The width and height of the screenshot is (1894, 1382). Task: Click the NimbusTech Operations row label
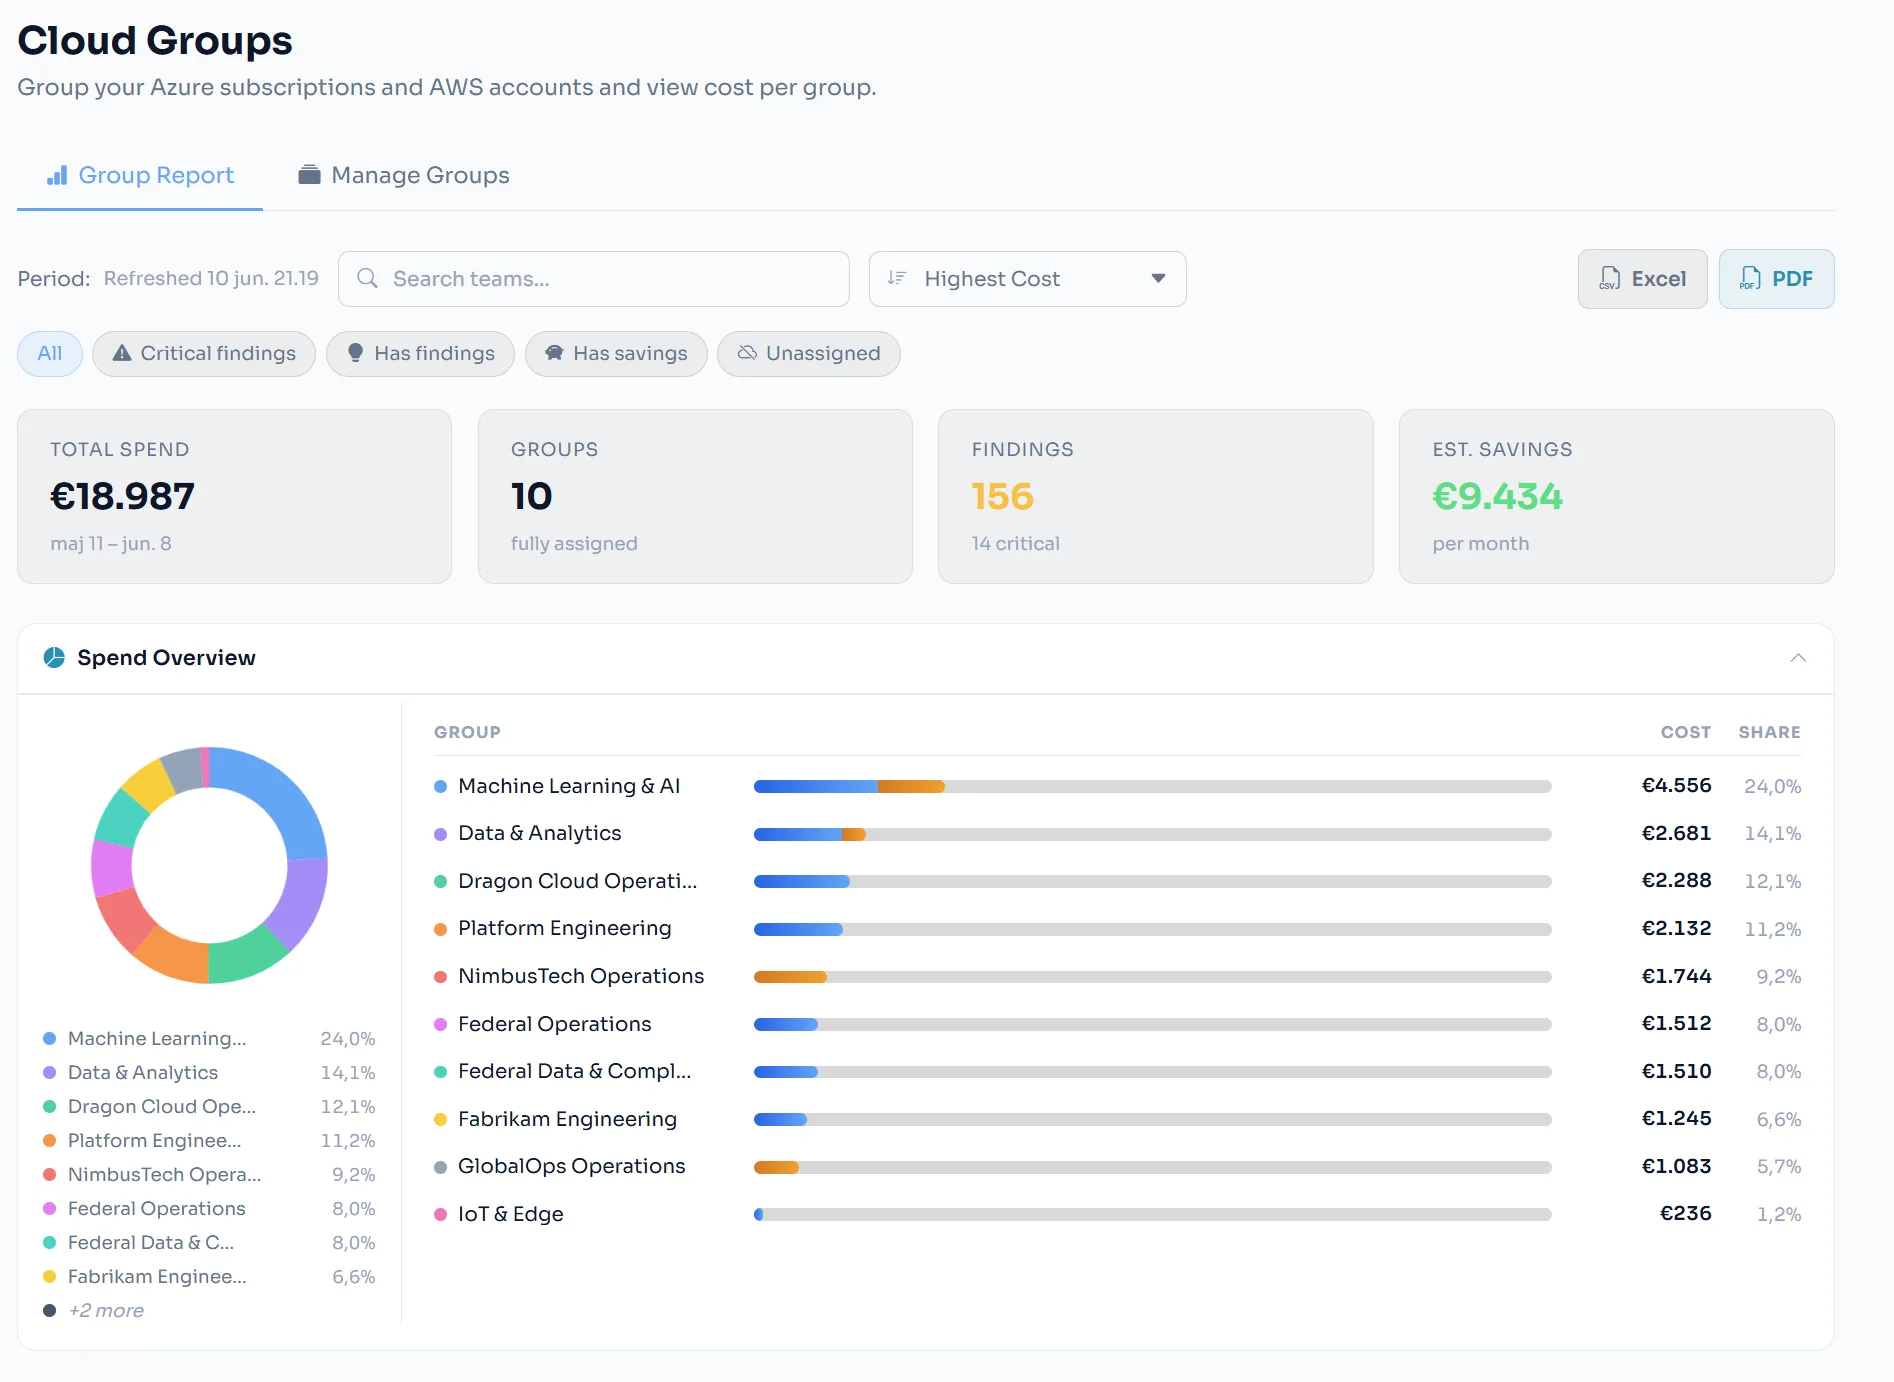(581, 976)
